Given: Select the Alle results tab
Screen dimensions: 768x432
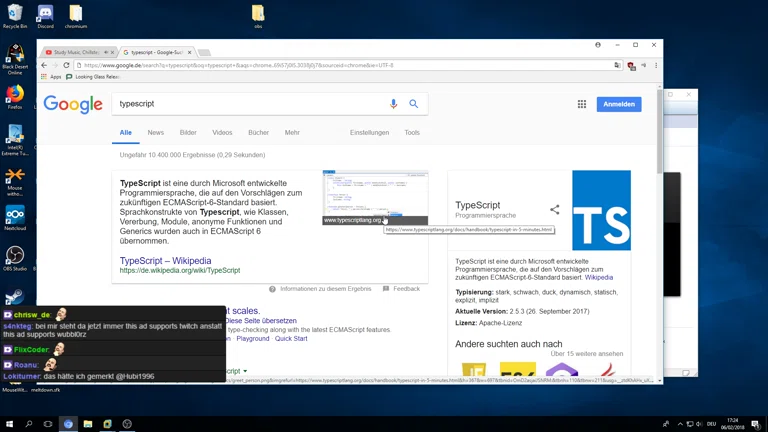Looking at the screenshot, I should [x=126, y=133].
